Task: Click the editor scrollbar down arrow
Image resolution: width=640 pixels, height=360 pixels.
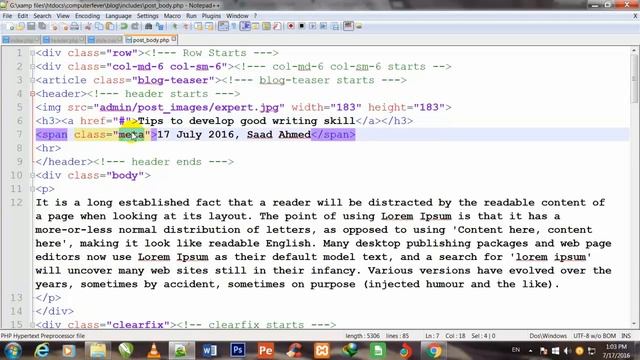Action: 634,324
